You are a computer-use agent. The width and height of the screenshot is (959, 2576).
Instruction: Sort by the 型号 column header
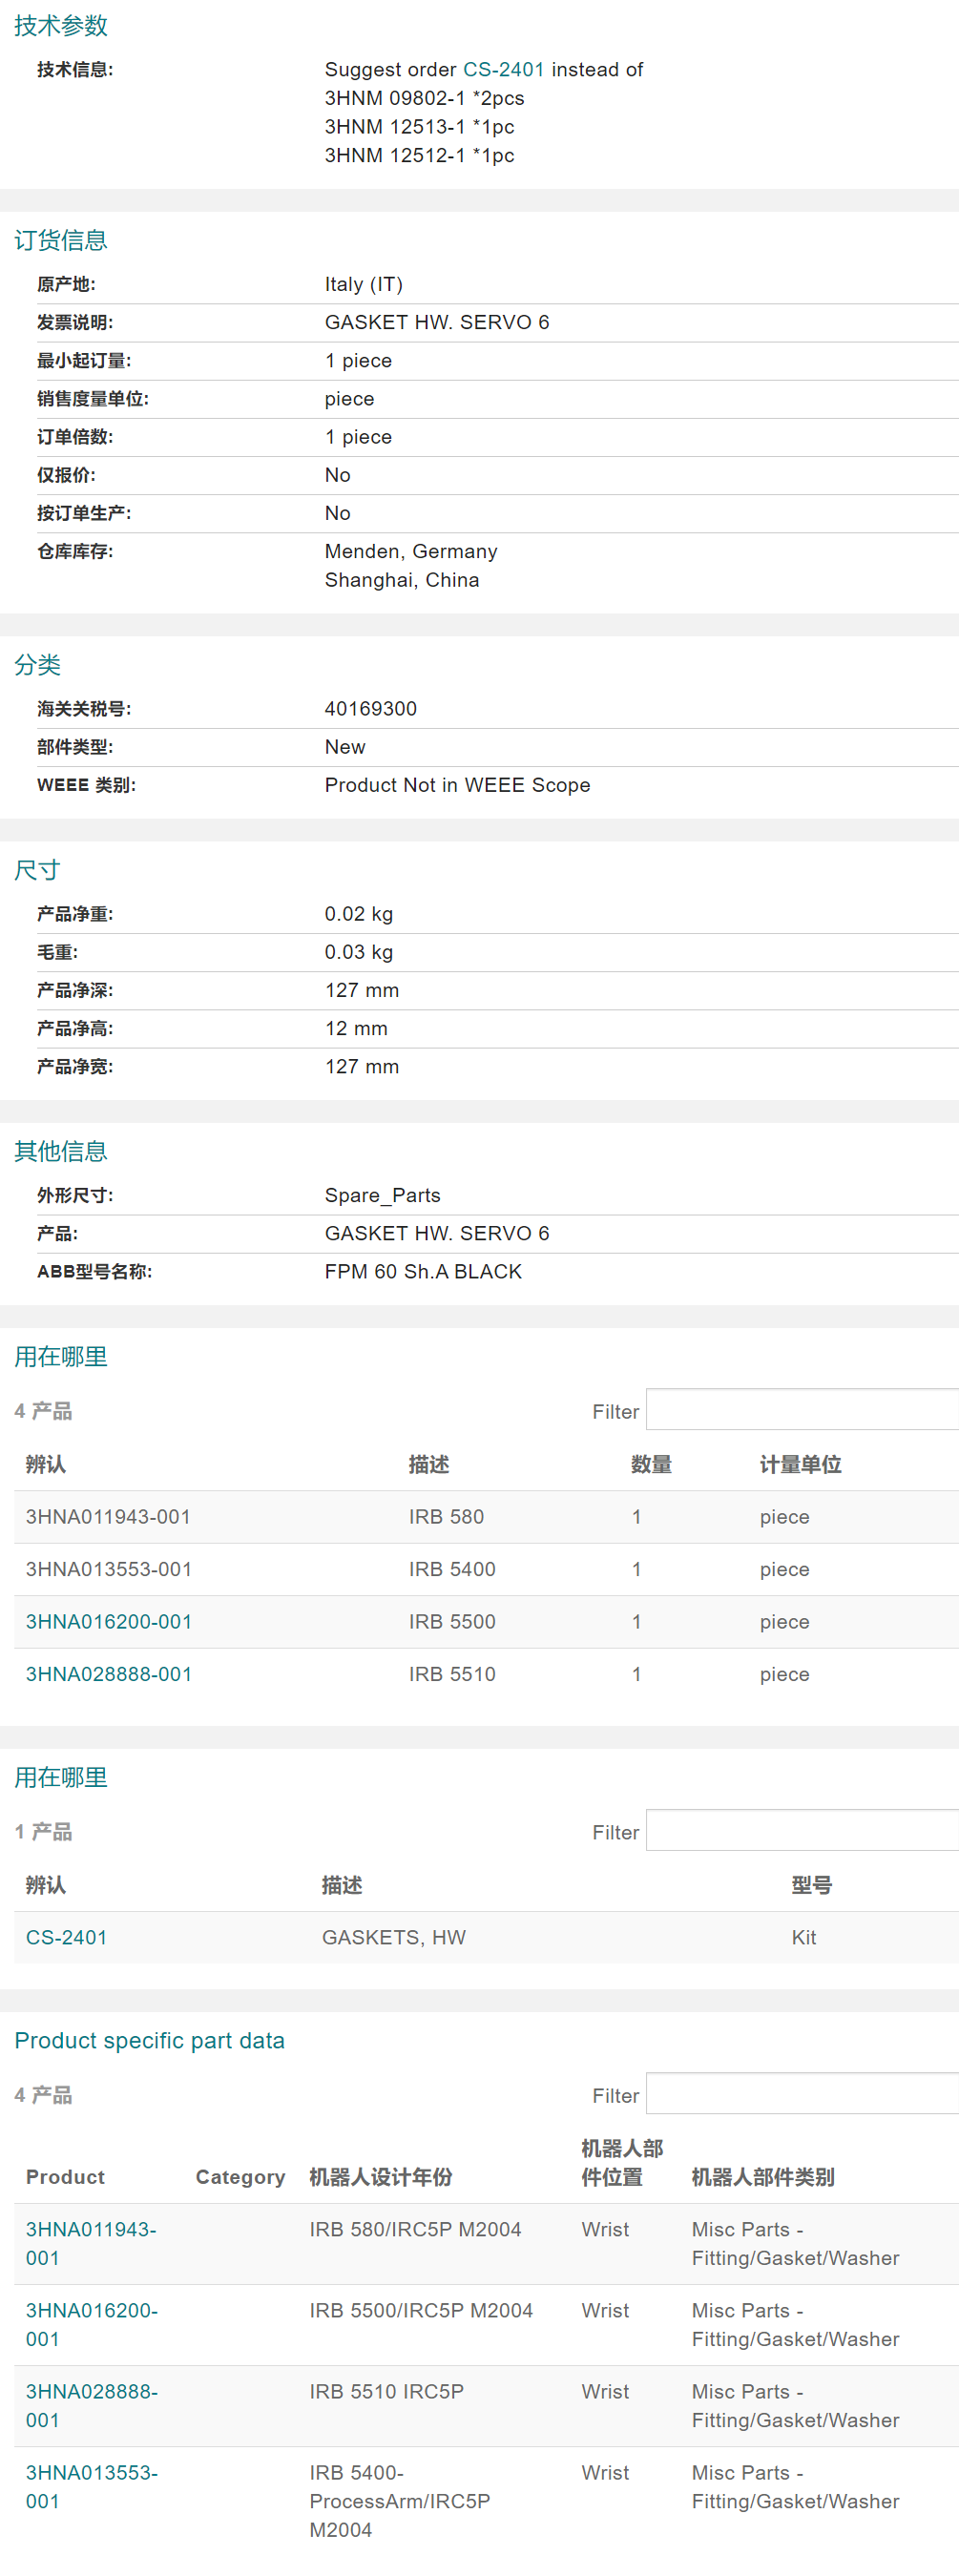point(811,1884)
